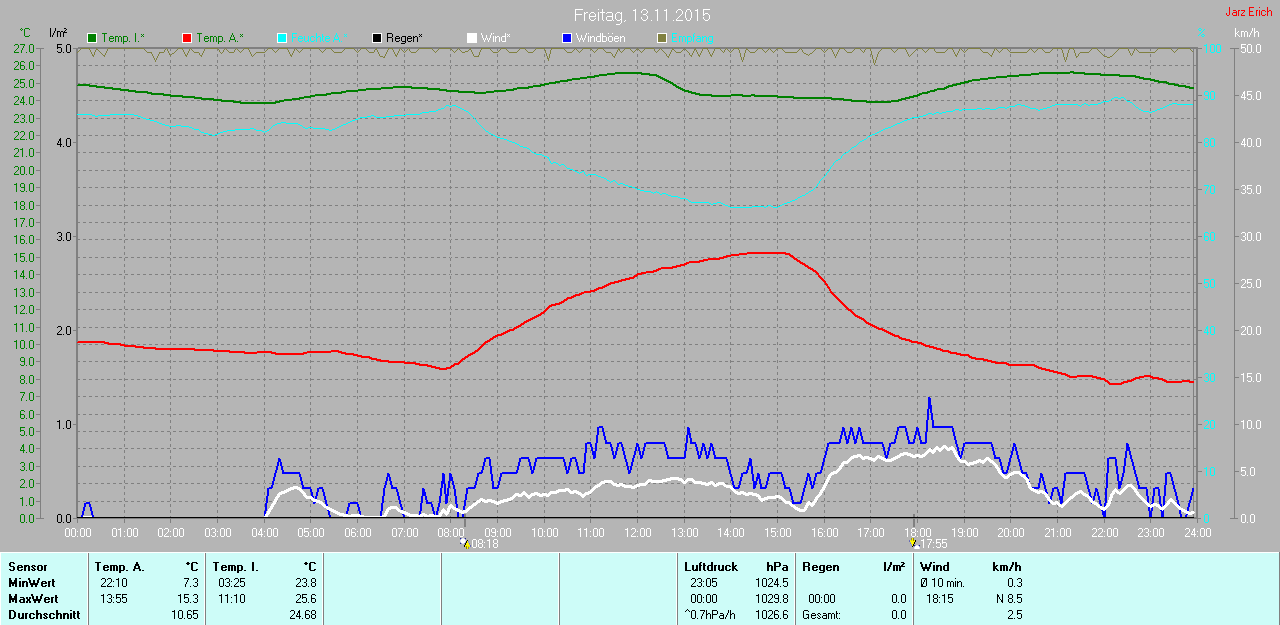Click the MinWert row label

coord(30,583)
